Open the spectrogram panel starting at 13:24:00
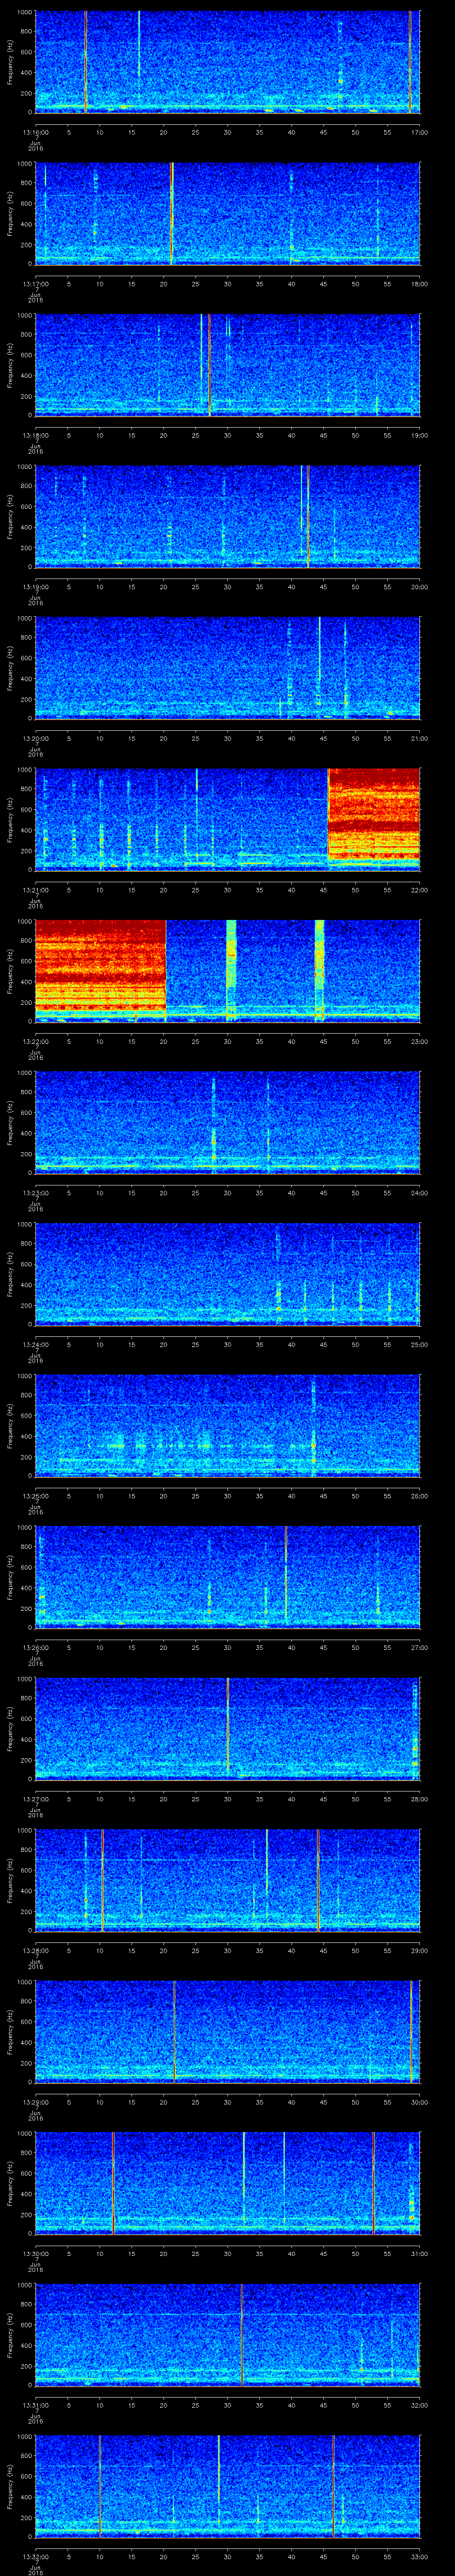Image resolution: width=455 pixels, height=2576 pixels. click(x=227, y=1274)
